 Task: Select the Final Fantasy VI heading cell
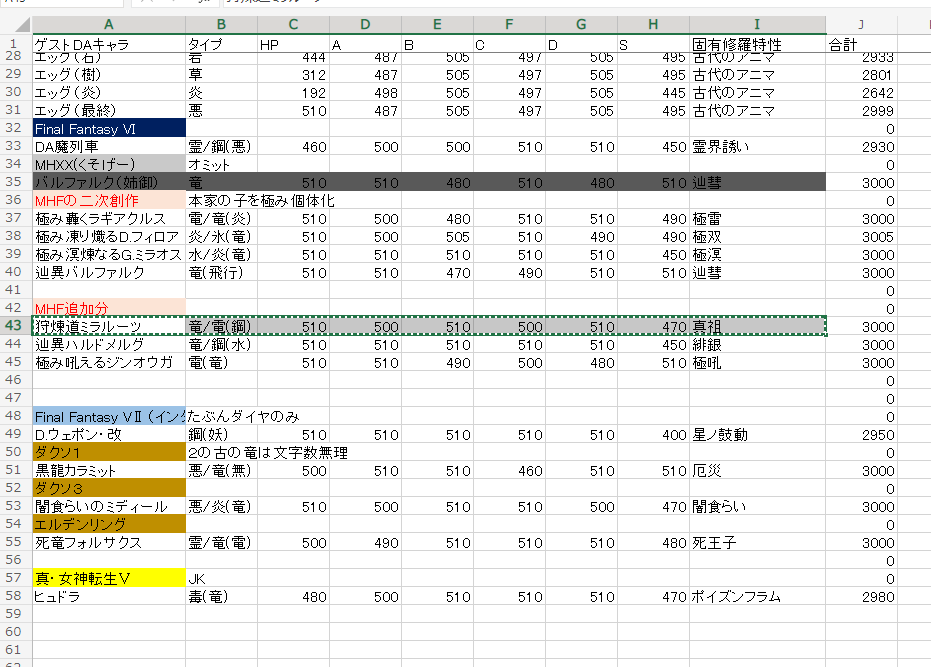pos(109,128)
